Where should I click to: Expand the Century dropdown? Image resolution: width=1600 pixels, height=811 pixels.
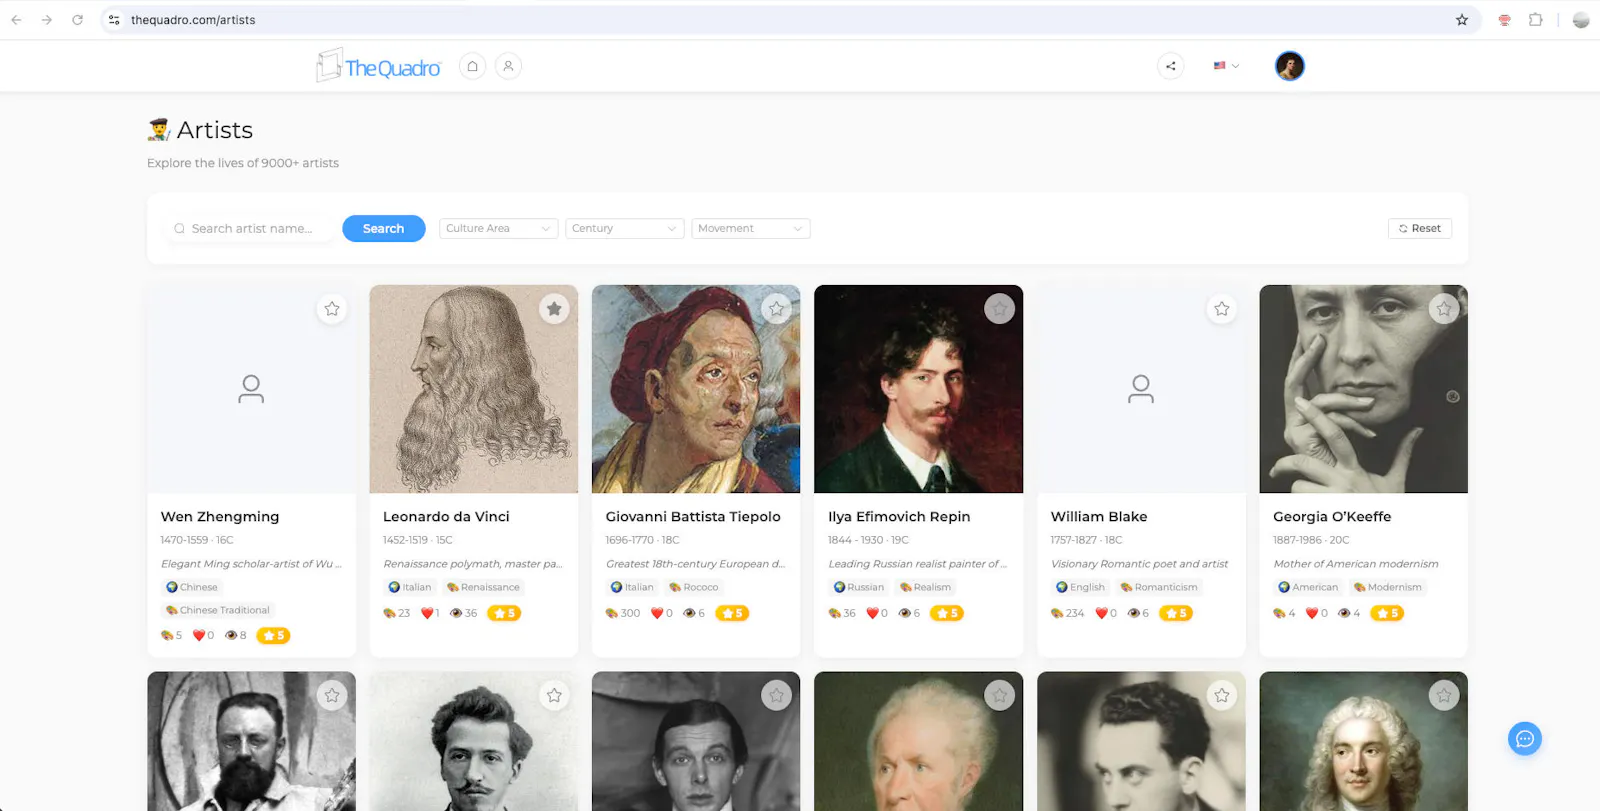pos(625,228)
